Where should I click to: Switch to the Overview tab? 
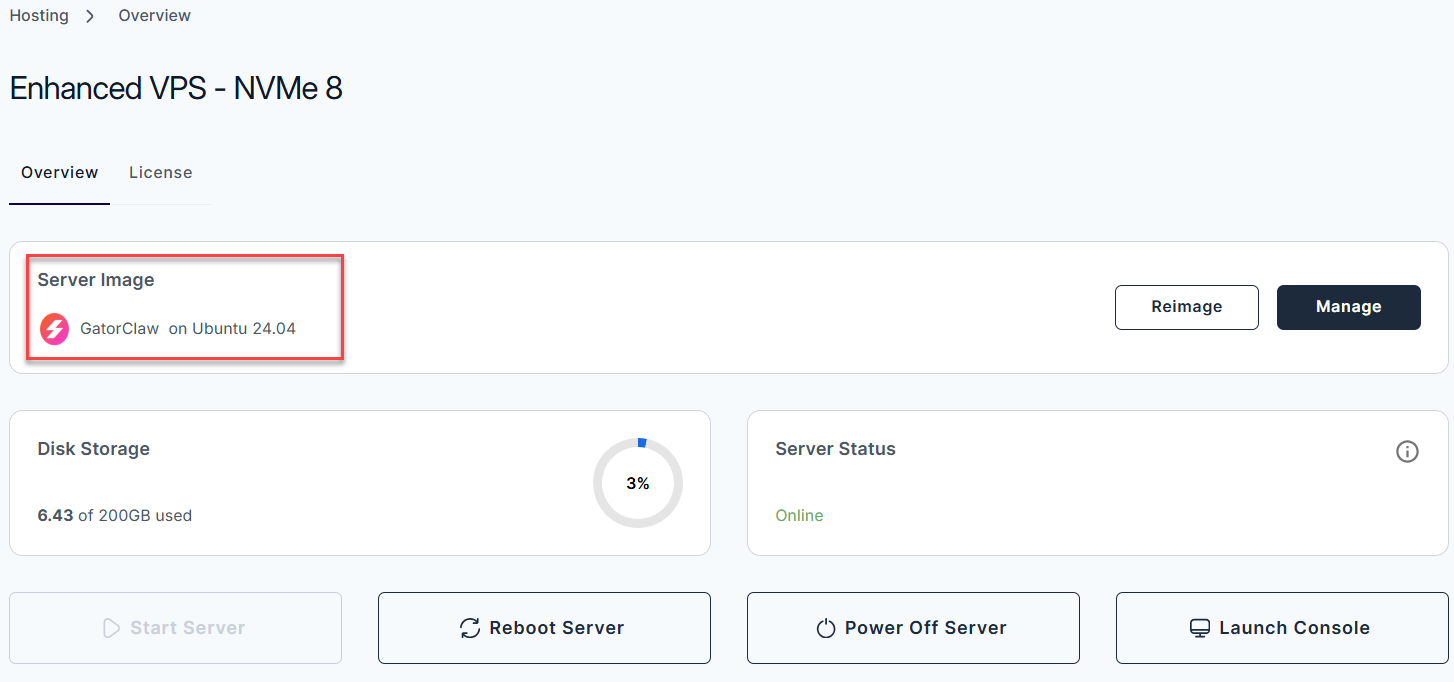(x=60, y=173)
